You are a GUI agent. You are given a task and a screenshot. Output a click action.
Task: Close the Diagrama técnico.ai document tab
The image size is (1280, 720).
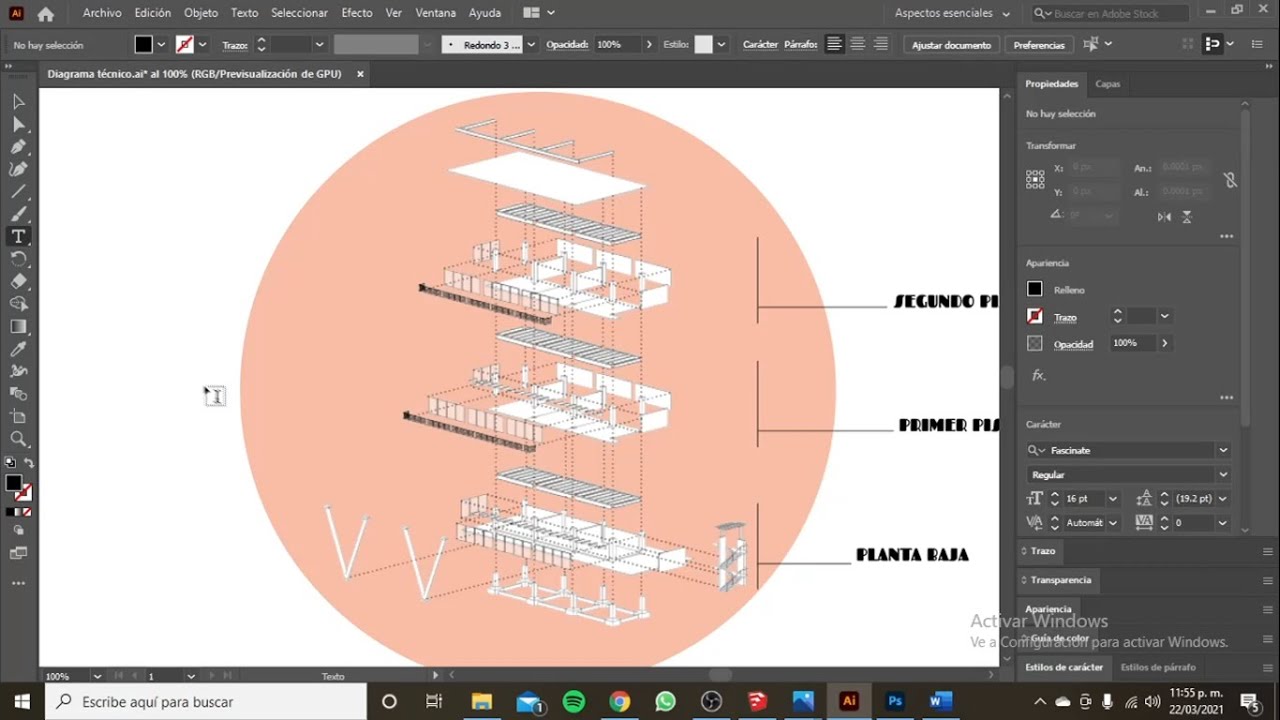pos(360,74)
